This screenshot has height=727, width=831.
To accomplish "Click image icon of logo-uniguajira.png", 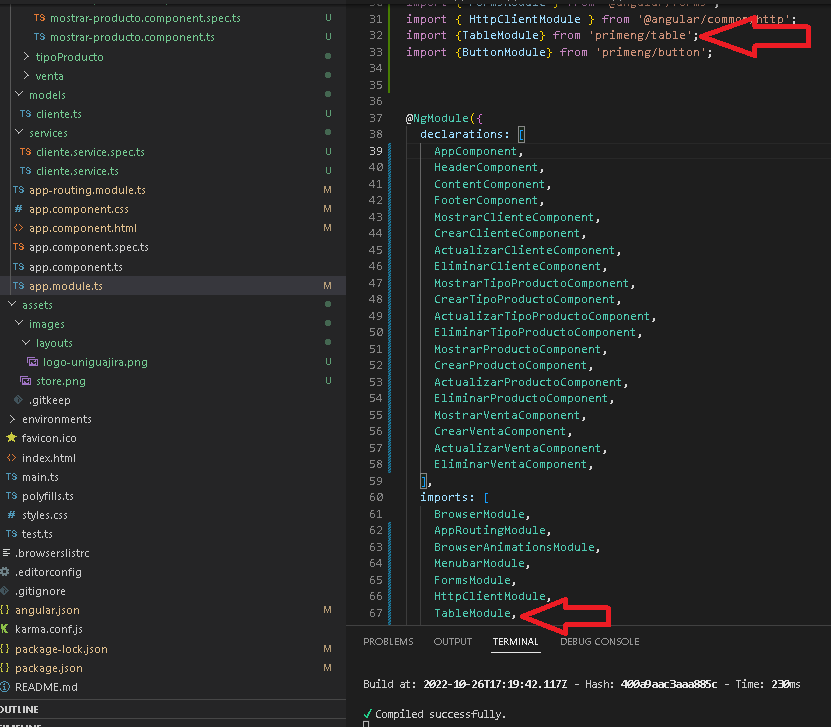I will (x=33, y=362).
